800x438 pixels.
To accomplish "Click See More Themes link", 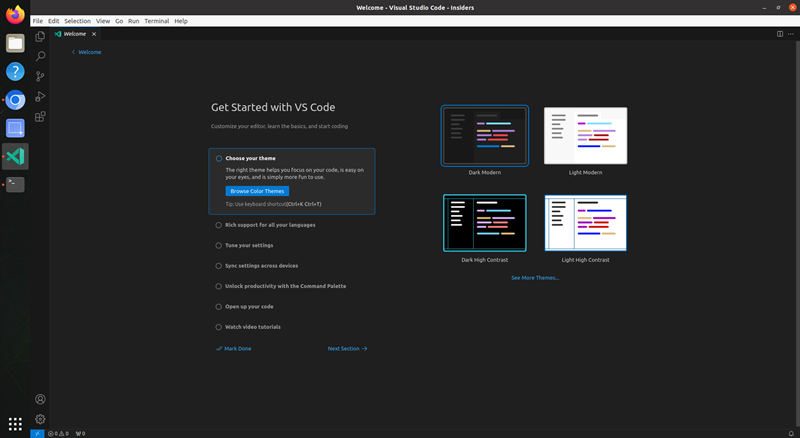I will tap(535, 278).
